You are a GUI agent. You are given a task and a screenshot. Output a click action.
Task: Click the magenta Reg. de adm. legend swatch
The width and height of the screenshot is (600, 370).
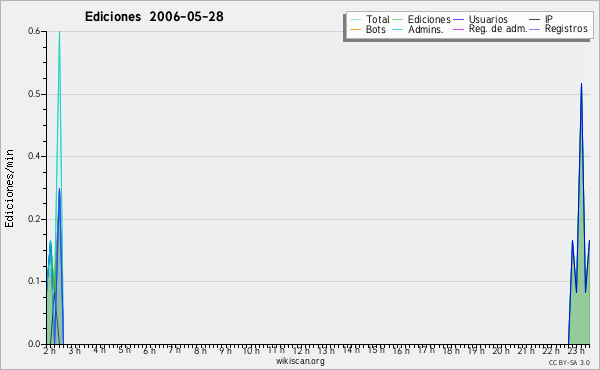click(458, 29)
